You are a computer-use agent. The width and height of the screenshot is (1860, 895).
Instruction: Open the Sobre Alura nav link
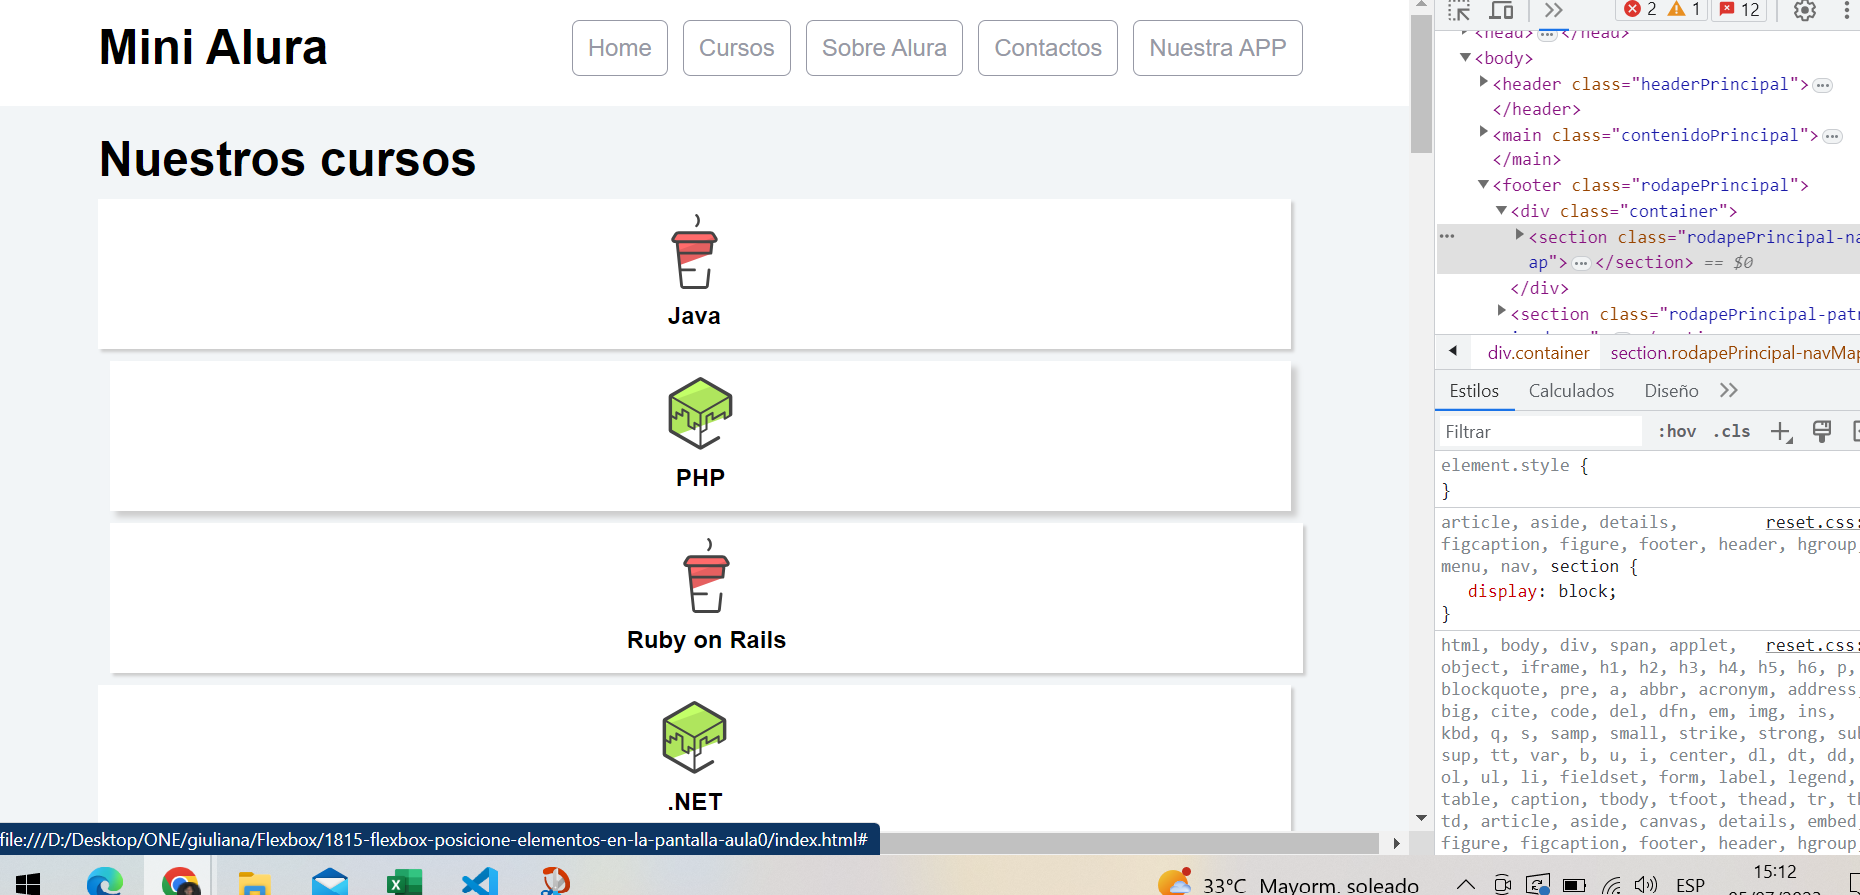click(x=884, y=48)
